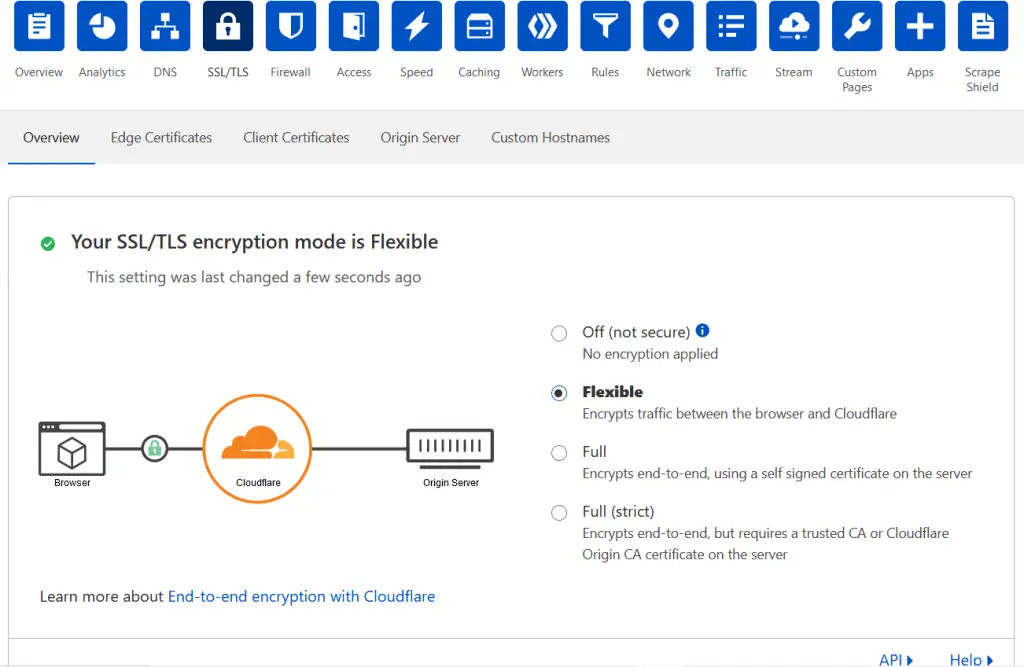1024x667 pixels.
Task: Switch to the SSL/TLS Overview sub-tab
Action: click(51, 138)
